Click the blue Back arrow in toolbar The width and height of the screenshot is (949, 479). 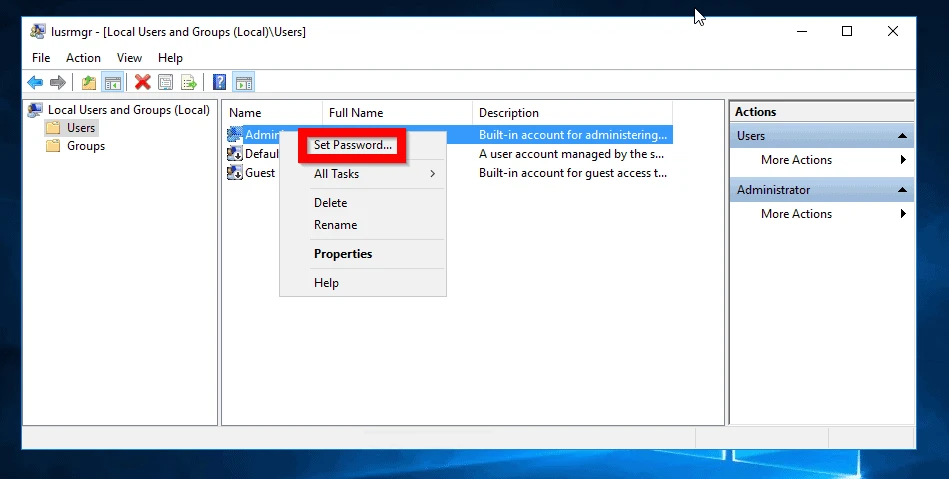click(36, 82)
